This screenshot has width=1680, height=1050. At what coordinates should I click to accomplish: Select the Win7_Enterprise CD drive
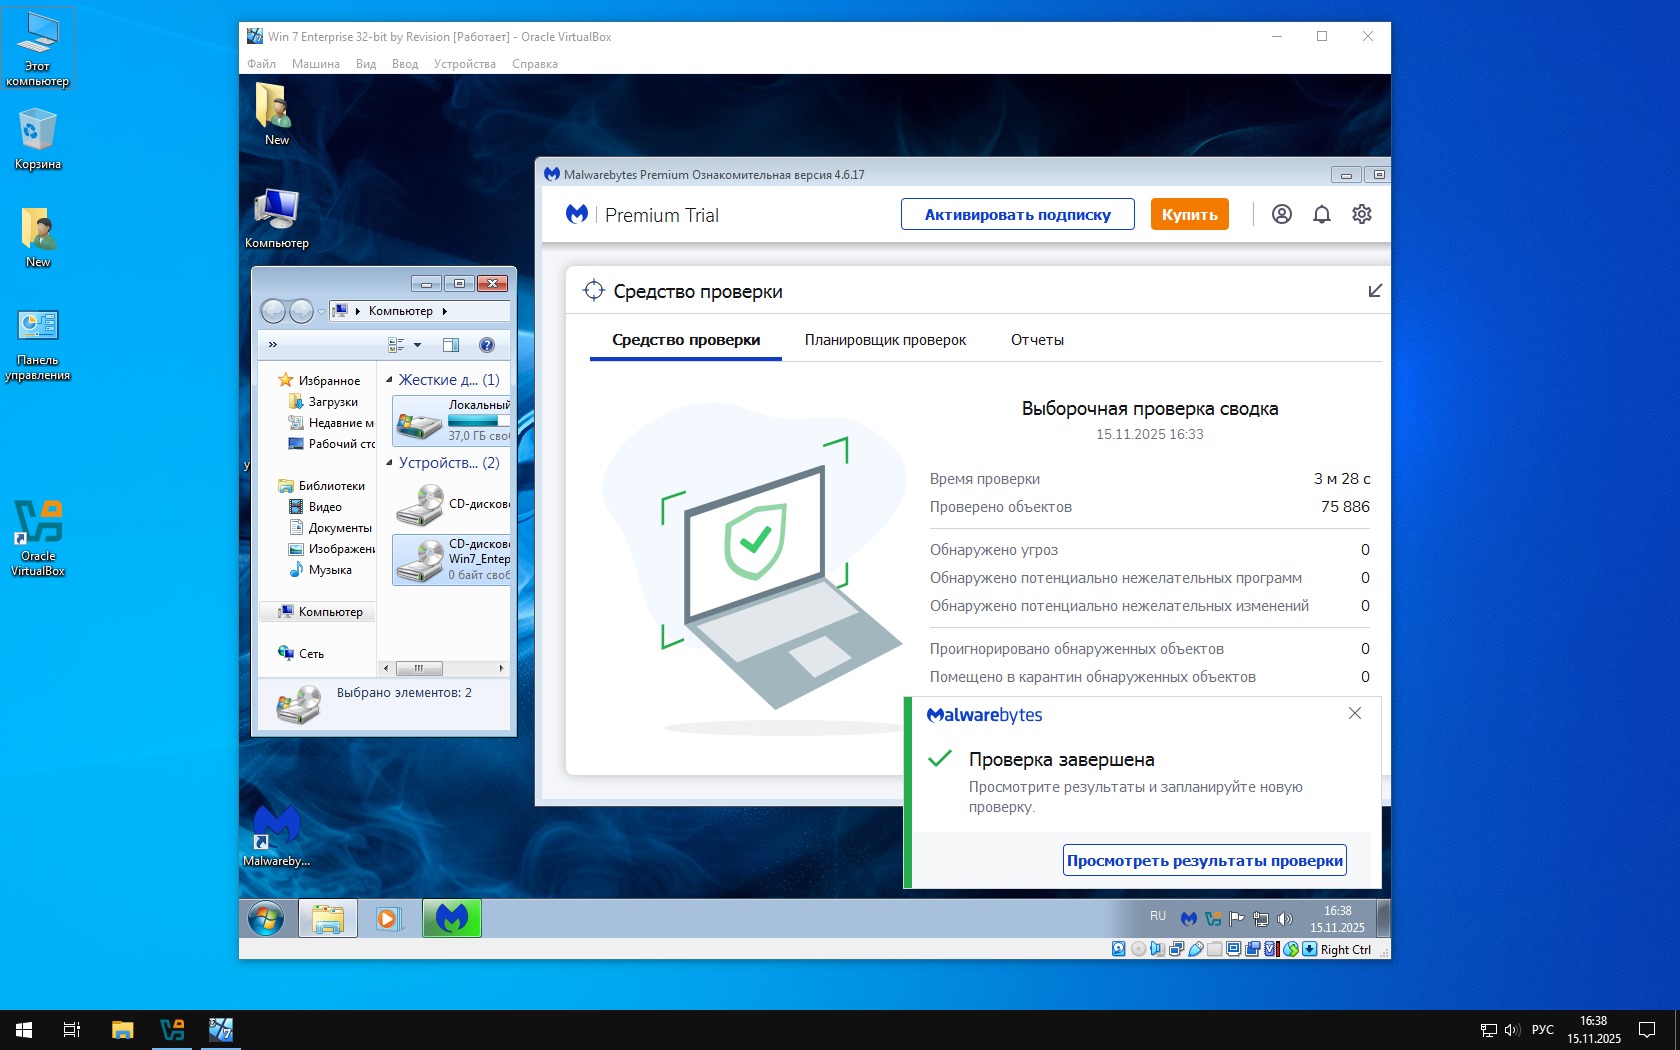(451, 559)
